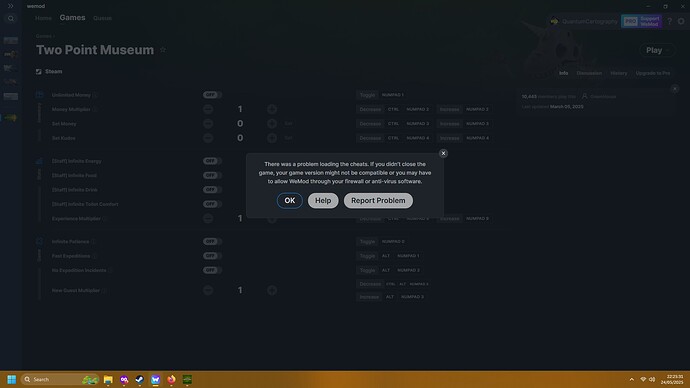This screenshot has width=690, height=388.
Task: Click the WeMod taskbar icon
Action: (x=155, y=379)
